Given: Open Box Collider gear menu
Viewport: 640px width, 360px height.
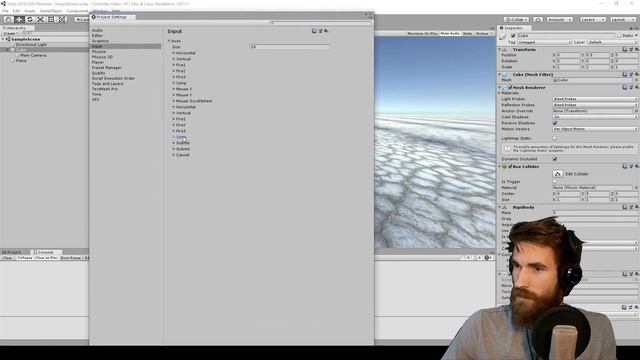Looking at the screenshot, I should [x=636, y=166].
